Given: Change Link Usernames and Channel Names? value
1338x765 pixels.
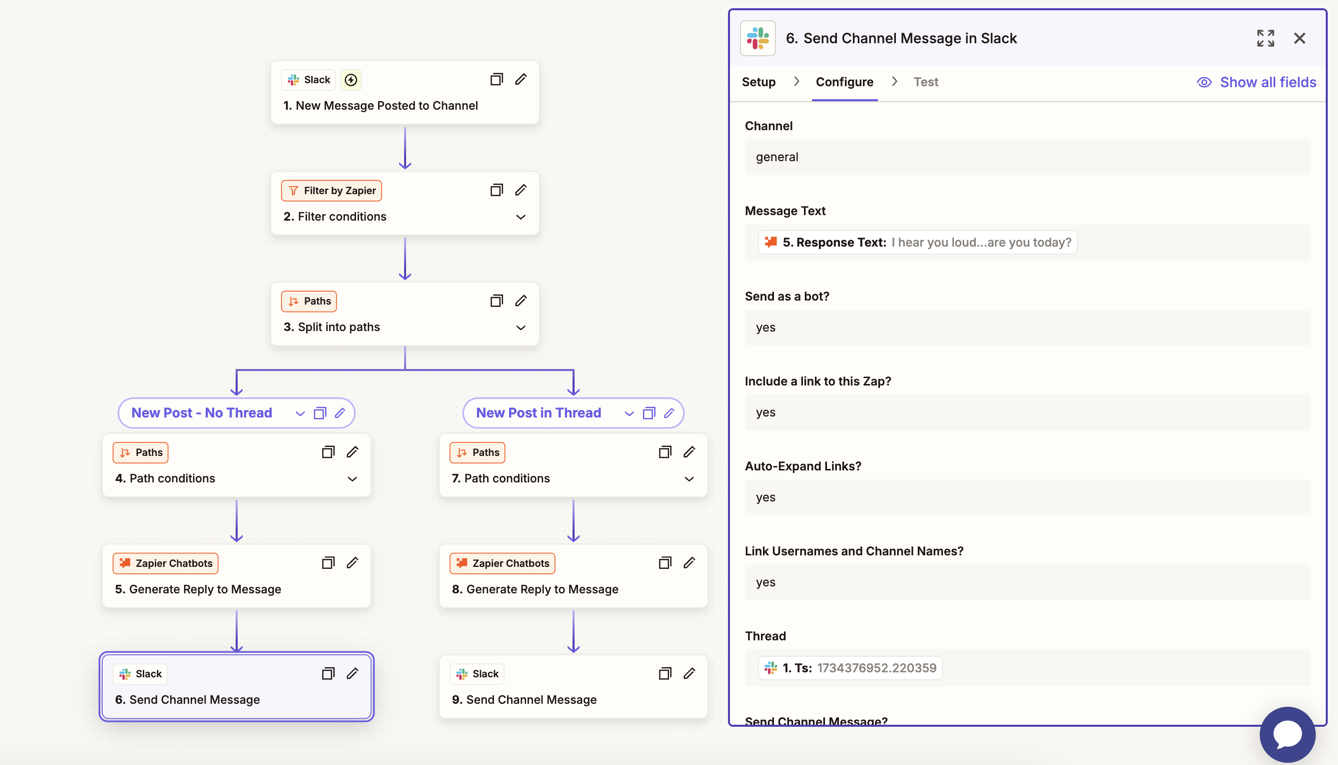Looking at the screenshot, I should pyautogui.click(x=1027, y=582).
